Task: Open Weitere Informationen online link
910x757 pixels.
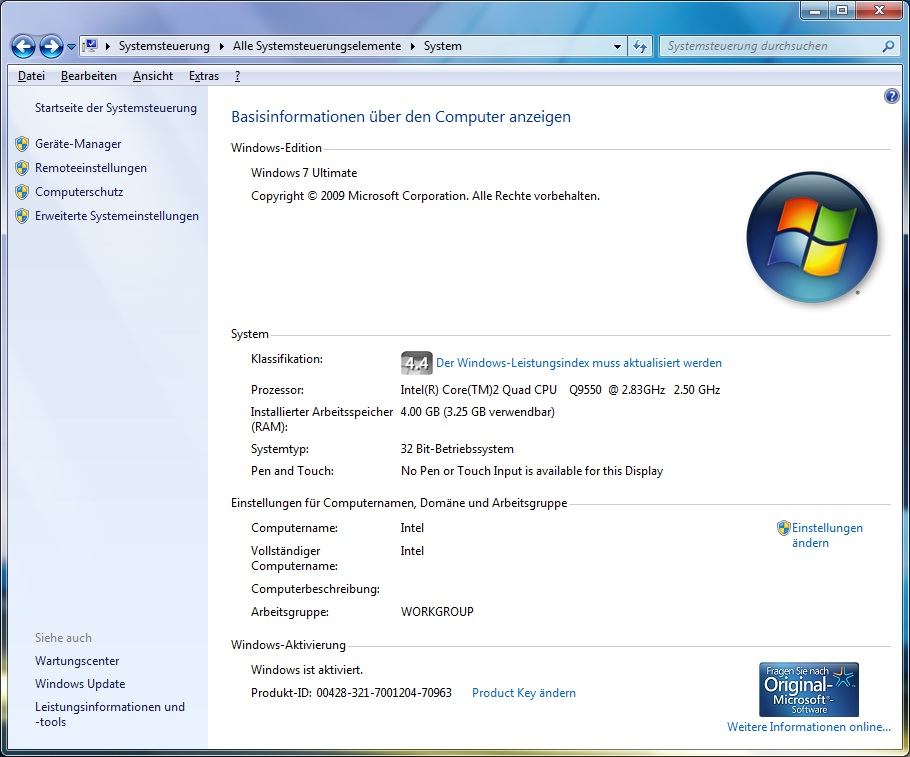Action: (x=808, y=727)
